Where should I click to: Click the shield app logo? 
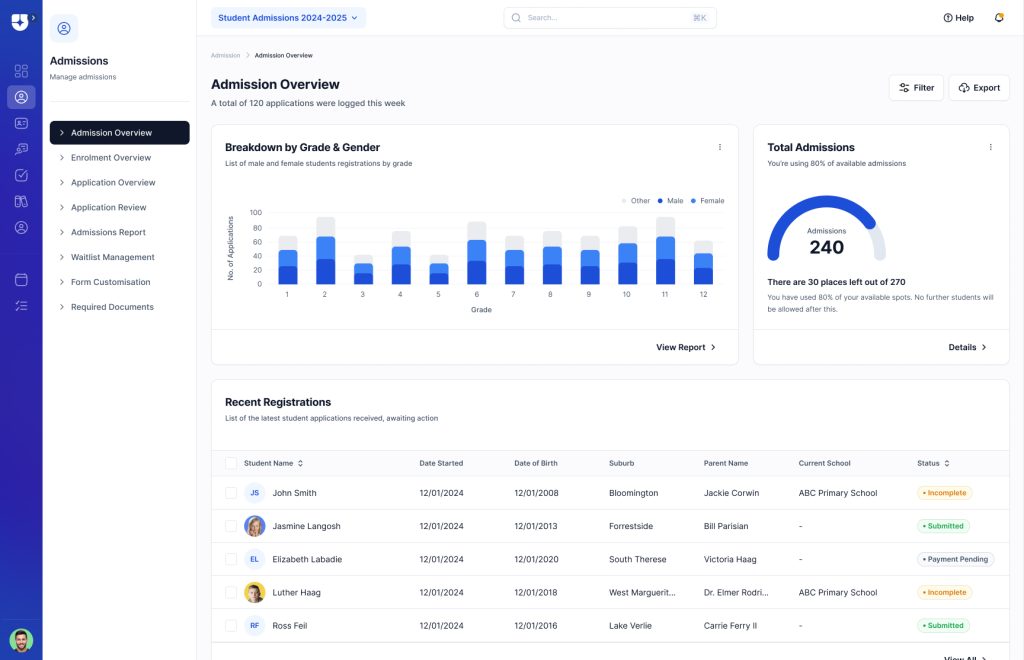pyautogui.click(x=20, y=22)
